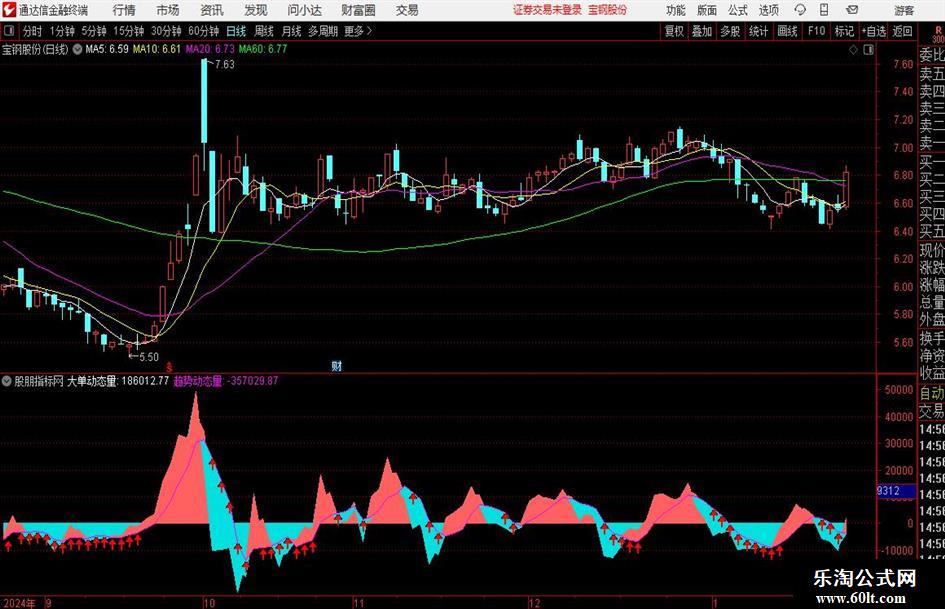This screenshot has width=945, height=609.
Task: Open the 公式 menu
Action: tap(738, 10)
